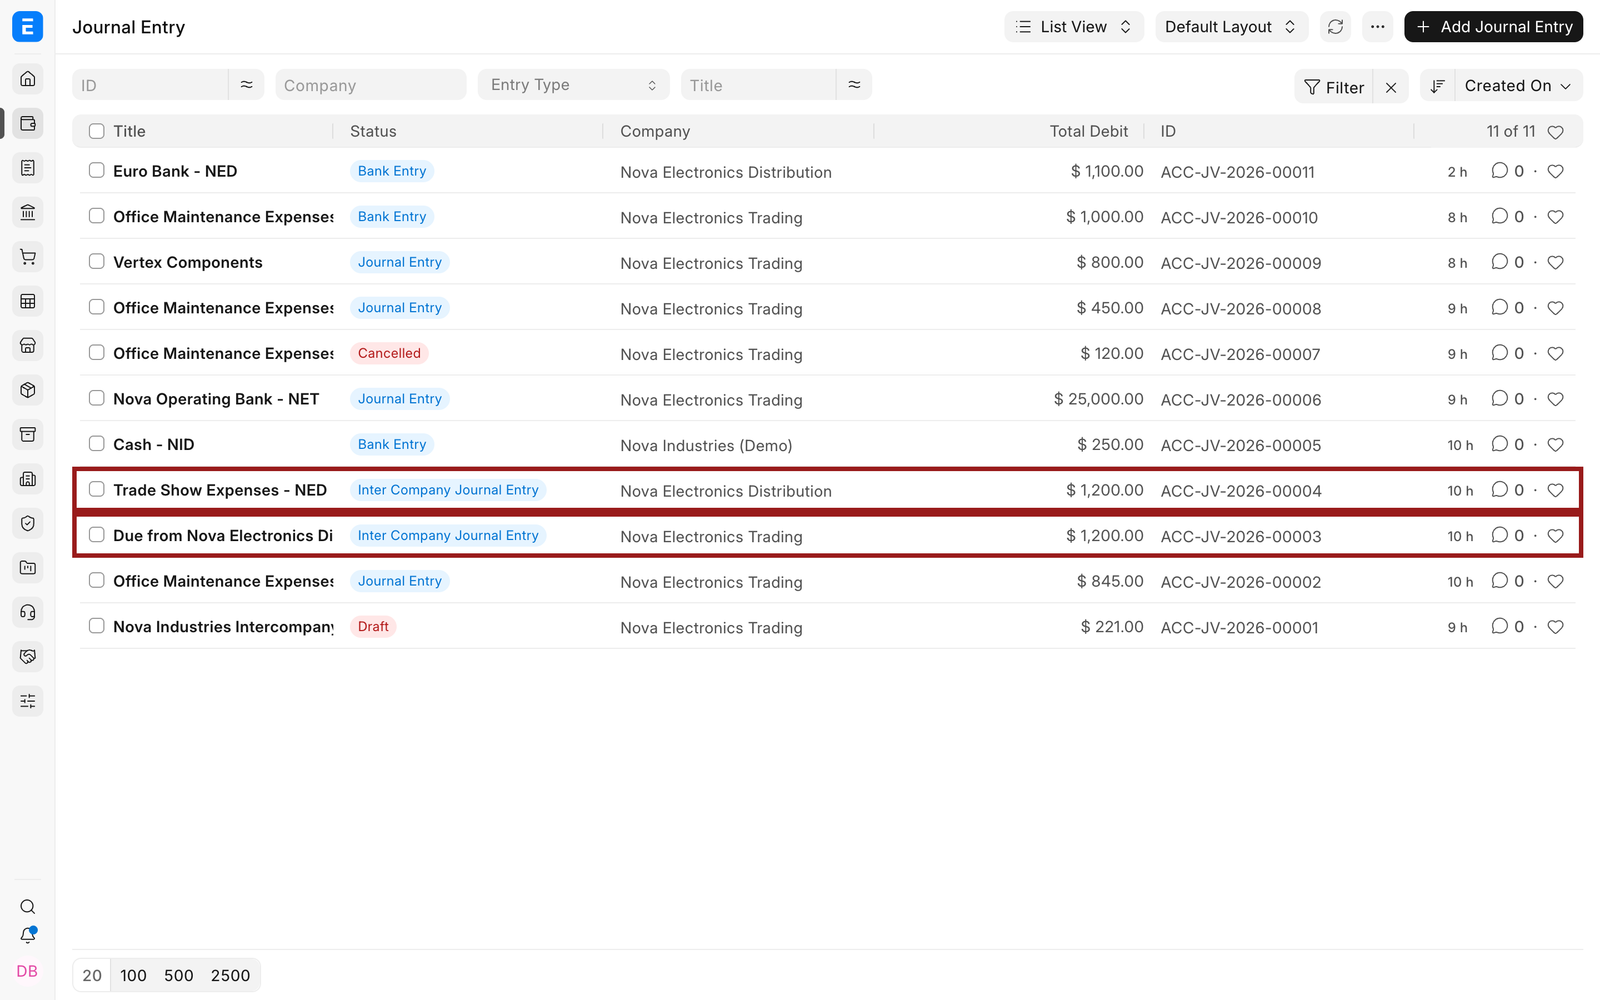The height and width of the screenshot is (1000, 1600).
Task: Open the Filter button
Action: (x=1334, y=87)
